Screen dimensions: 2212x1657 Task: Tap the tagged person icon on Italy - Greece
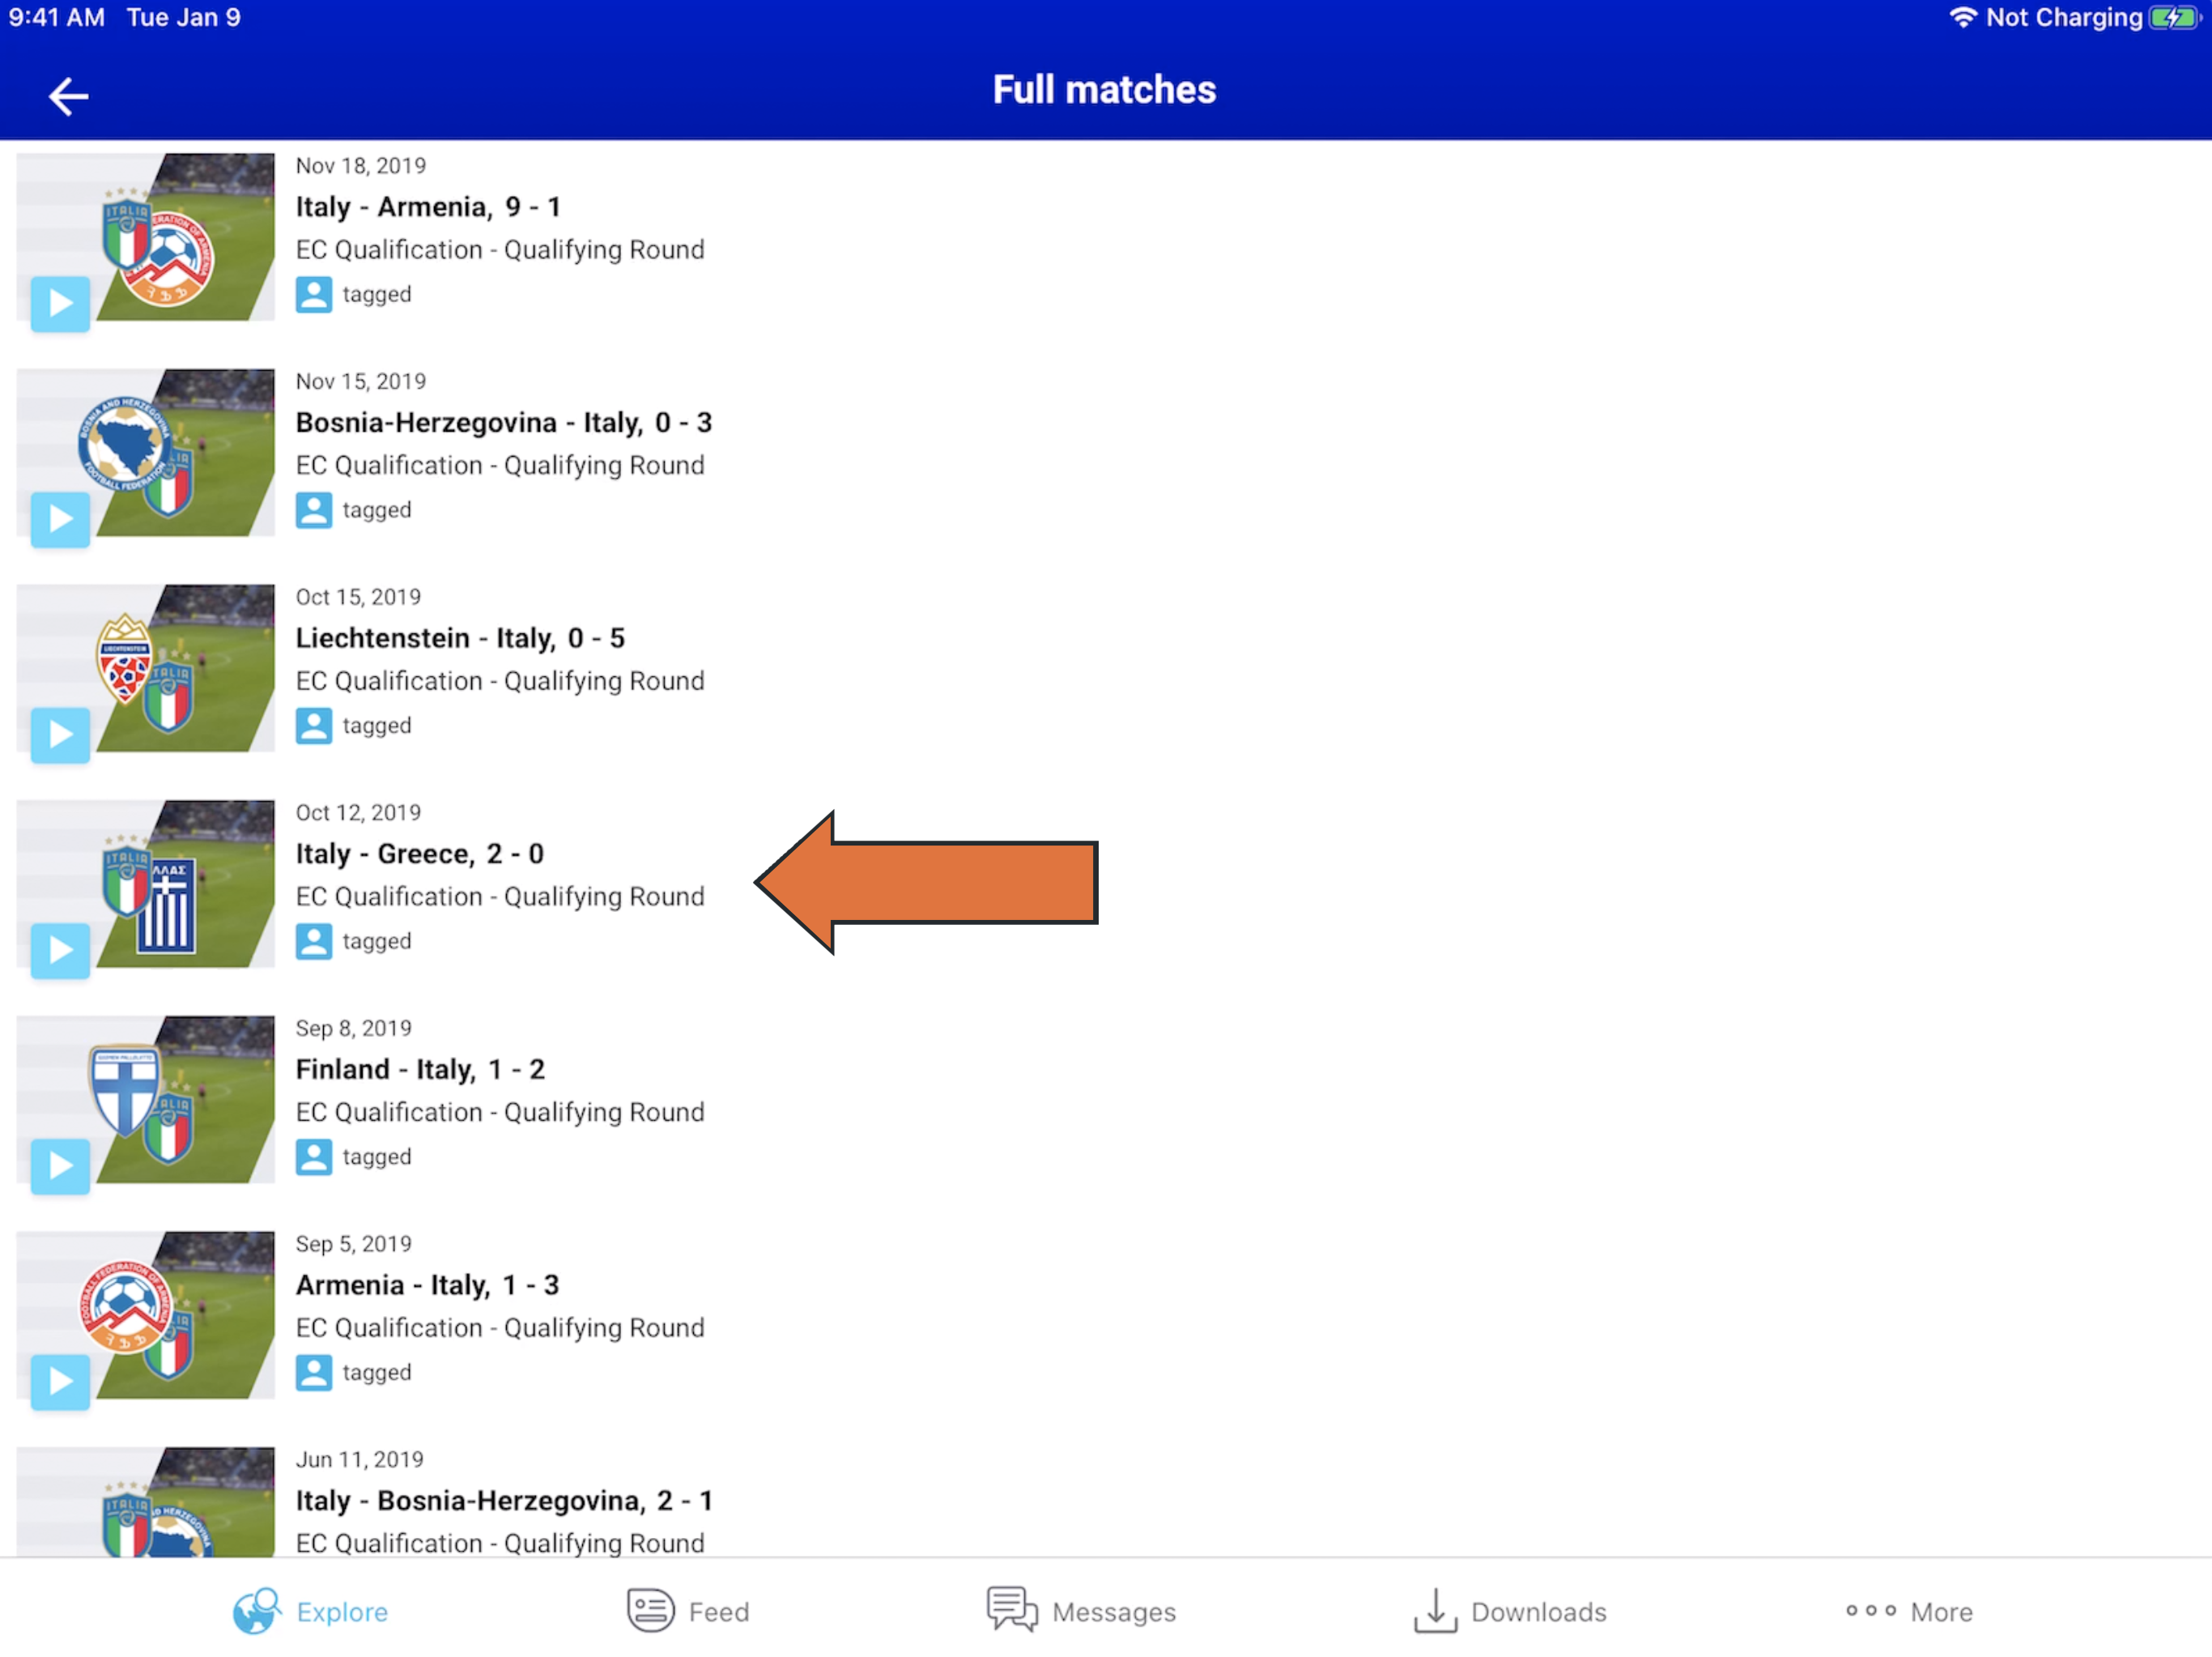point(314,941)
